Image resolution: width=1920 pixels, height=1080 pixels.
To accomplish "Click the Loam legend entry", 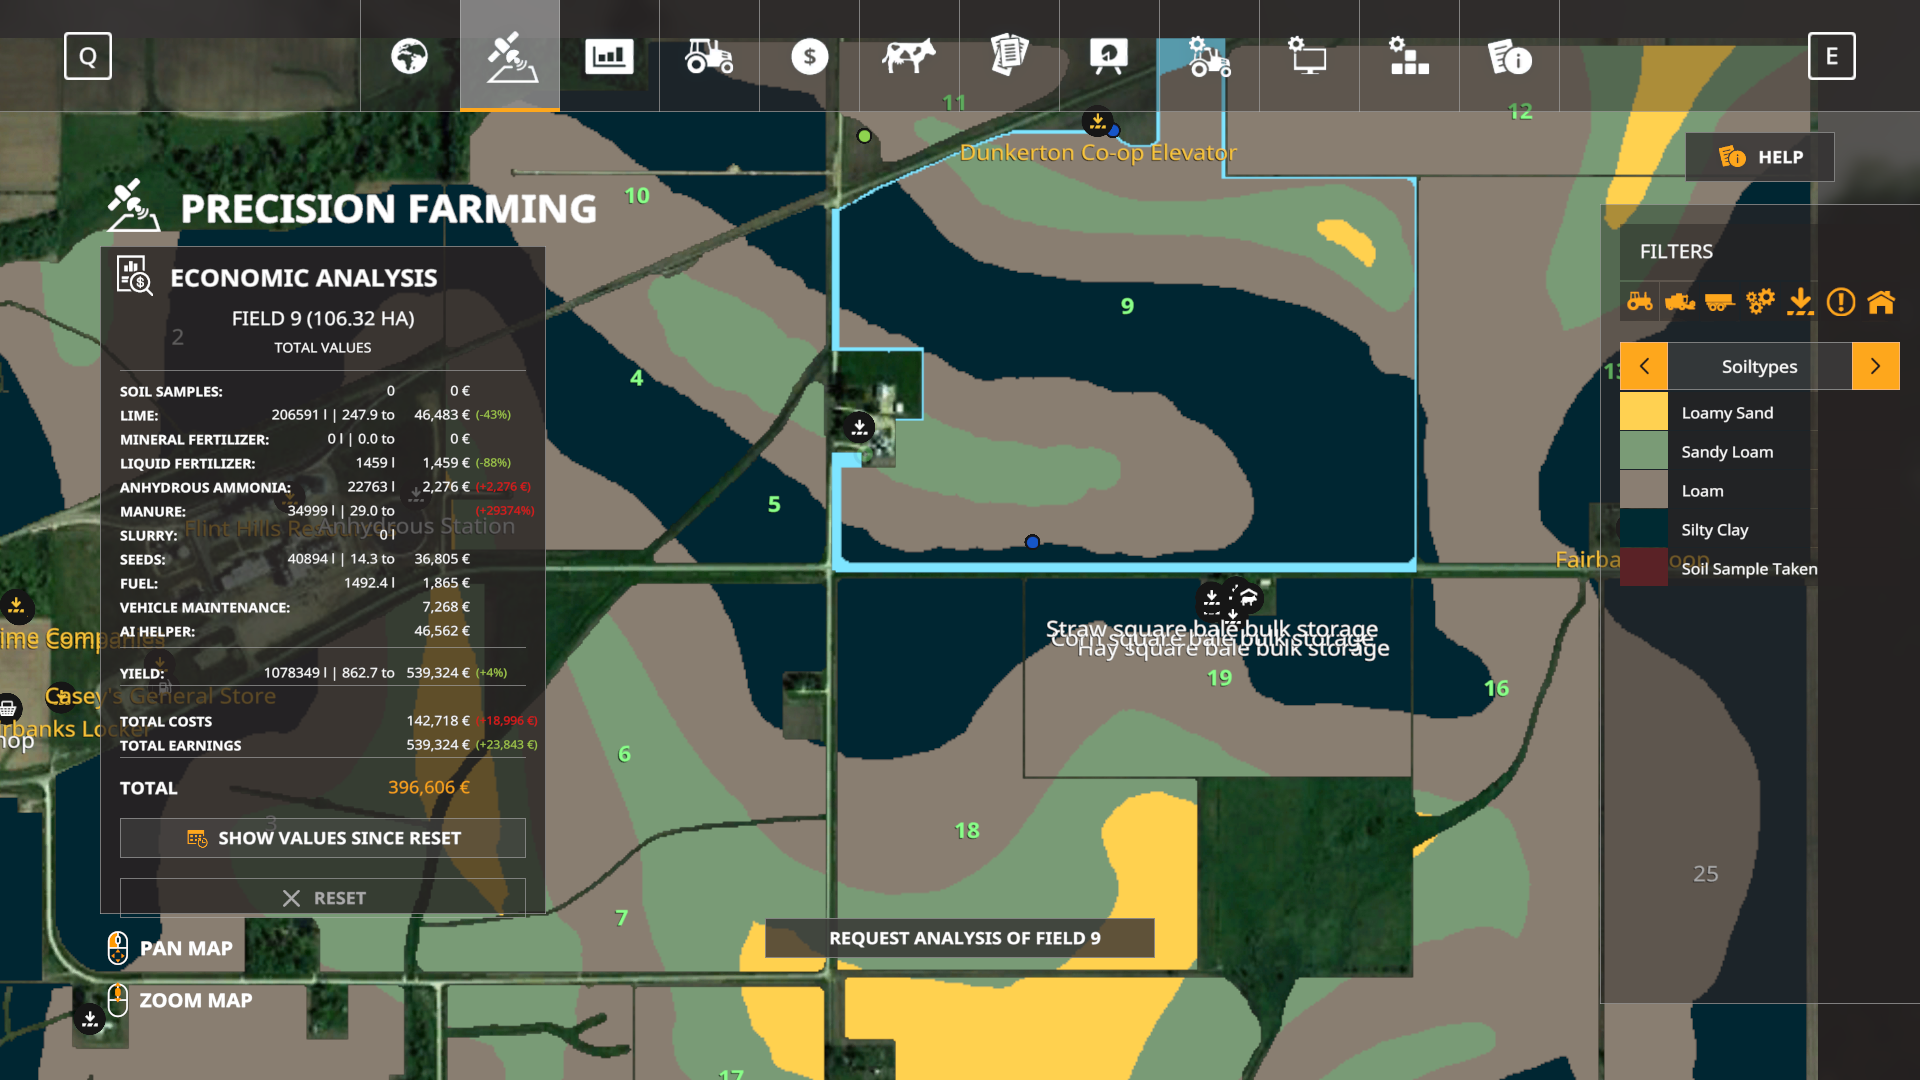I will (x=1703, y=491).
